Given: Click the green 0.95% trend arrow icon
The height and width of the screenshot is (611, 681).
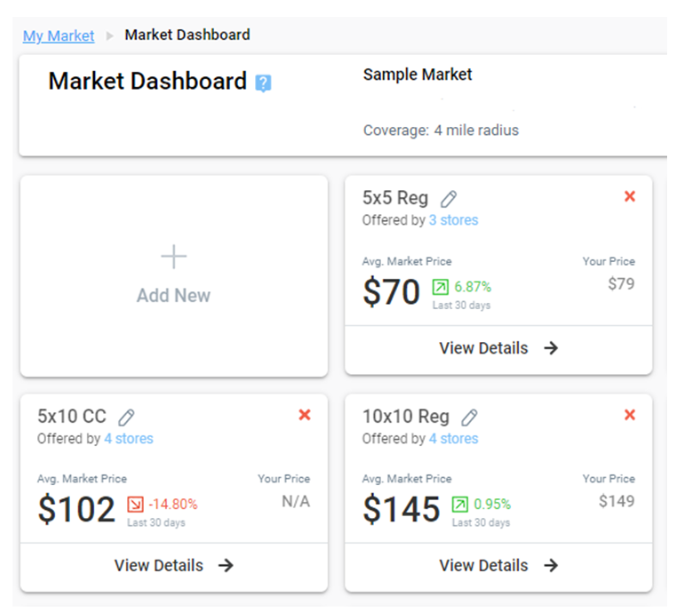Looking at the screenshot, I should 460,504.
